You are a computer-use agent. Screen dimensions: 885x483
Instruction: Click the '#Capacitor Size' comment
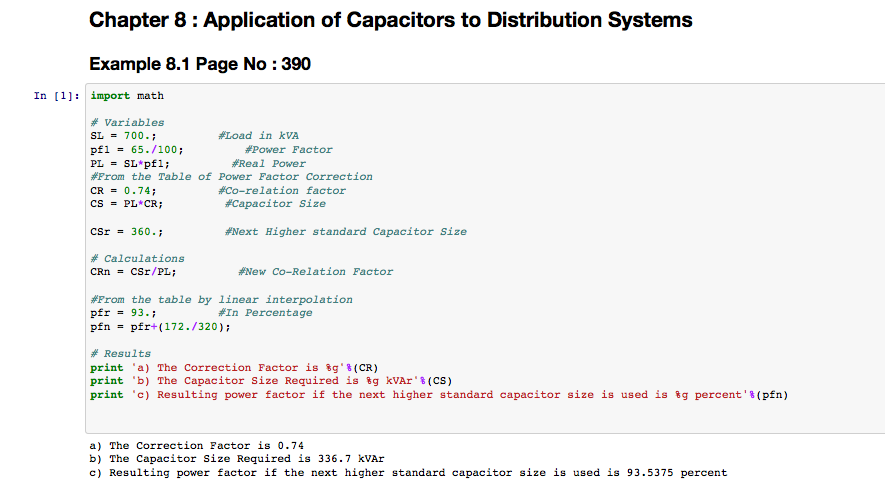click(x=275, y=204)
